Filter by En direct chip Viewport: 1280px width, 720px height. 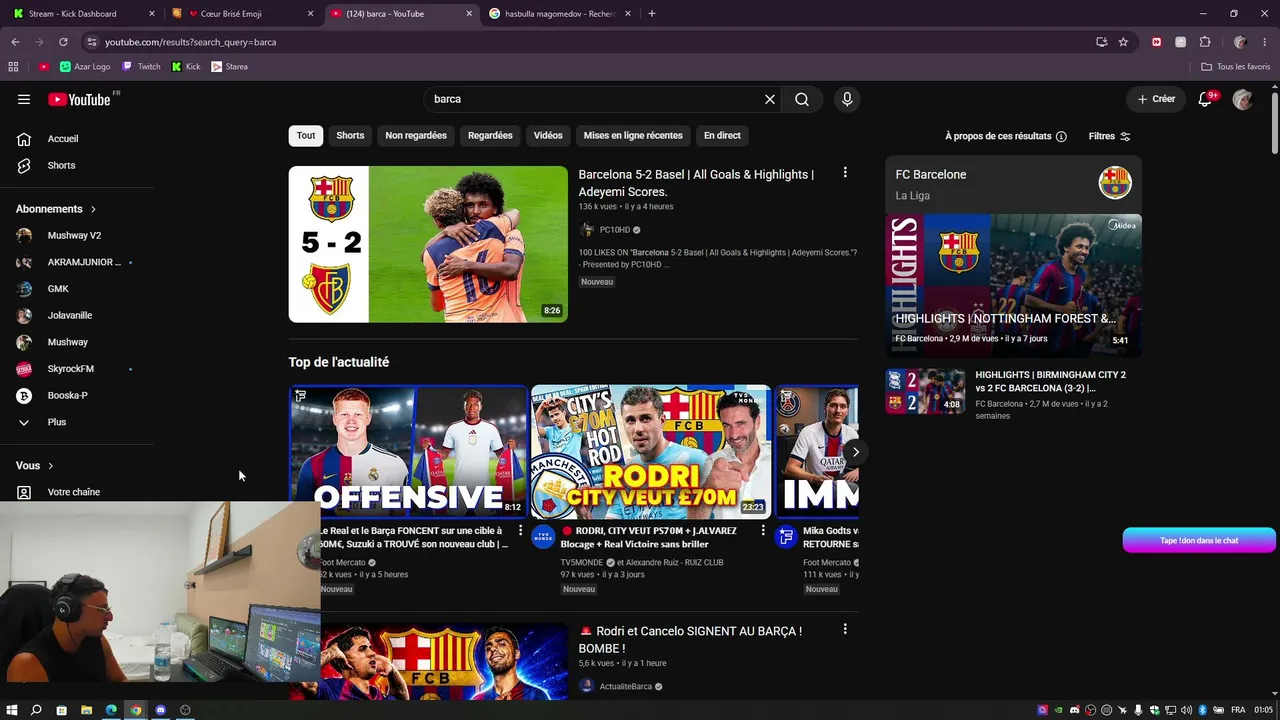tap(722, 135)
